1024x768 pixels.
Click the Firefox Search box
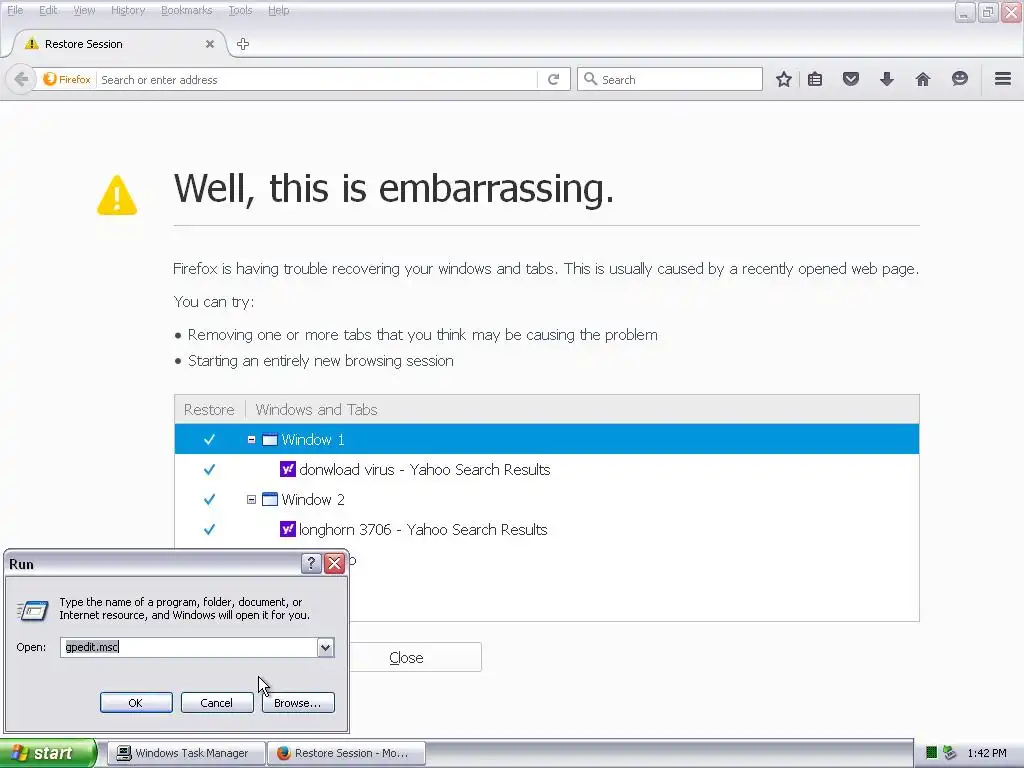click(669, 79)
